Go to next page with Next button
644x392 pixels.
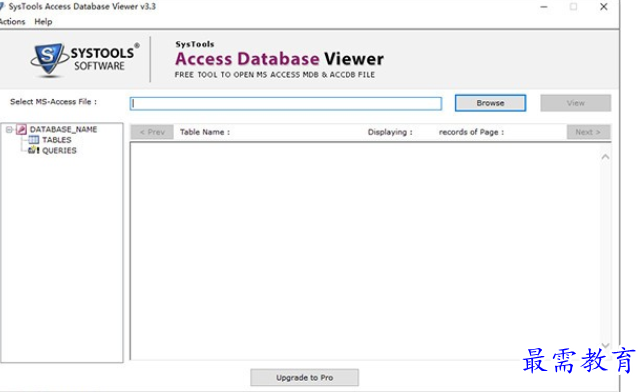coord(588,132)
